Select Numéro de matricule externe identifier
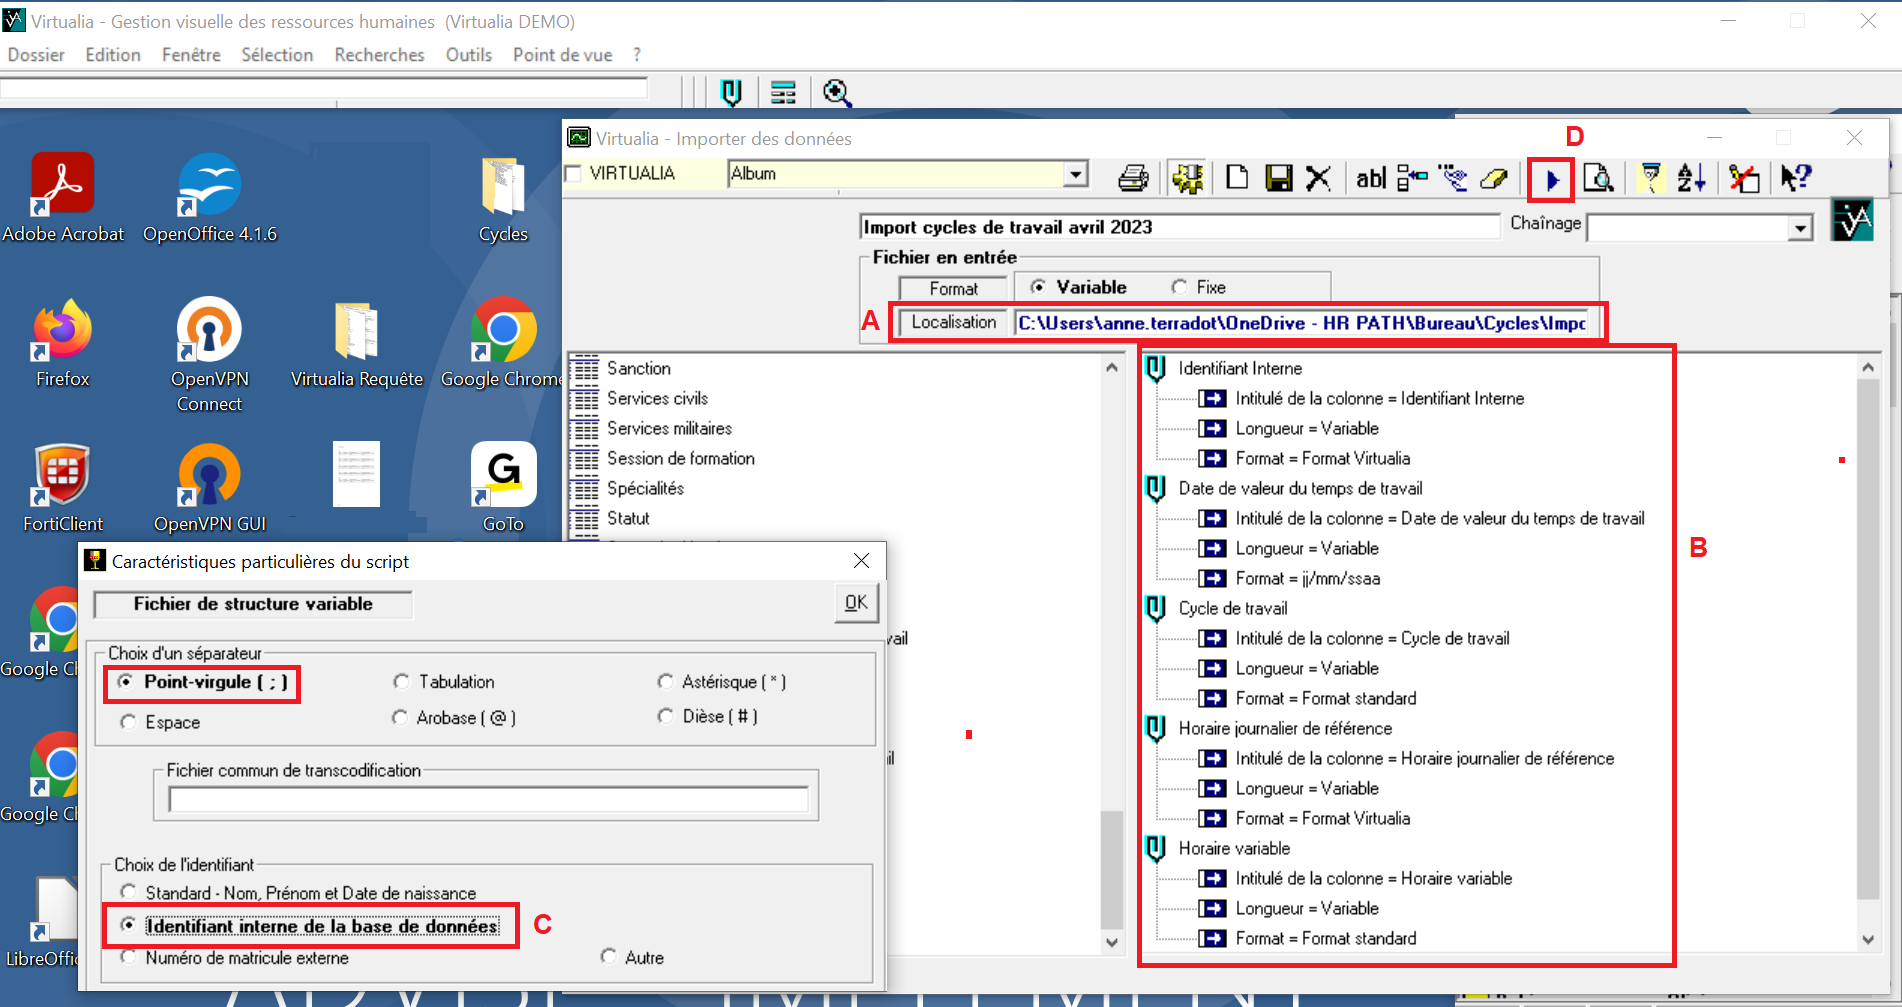The width and height of the screenshot is (1902, 1007). click(x=128, y=958)
